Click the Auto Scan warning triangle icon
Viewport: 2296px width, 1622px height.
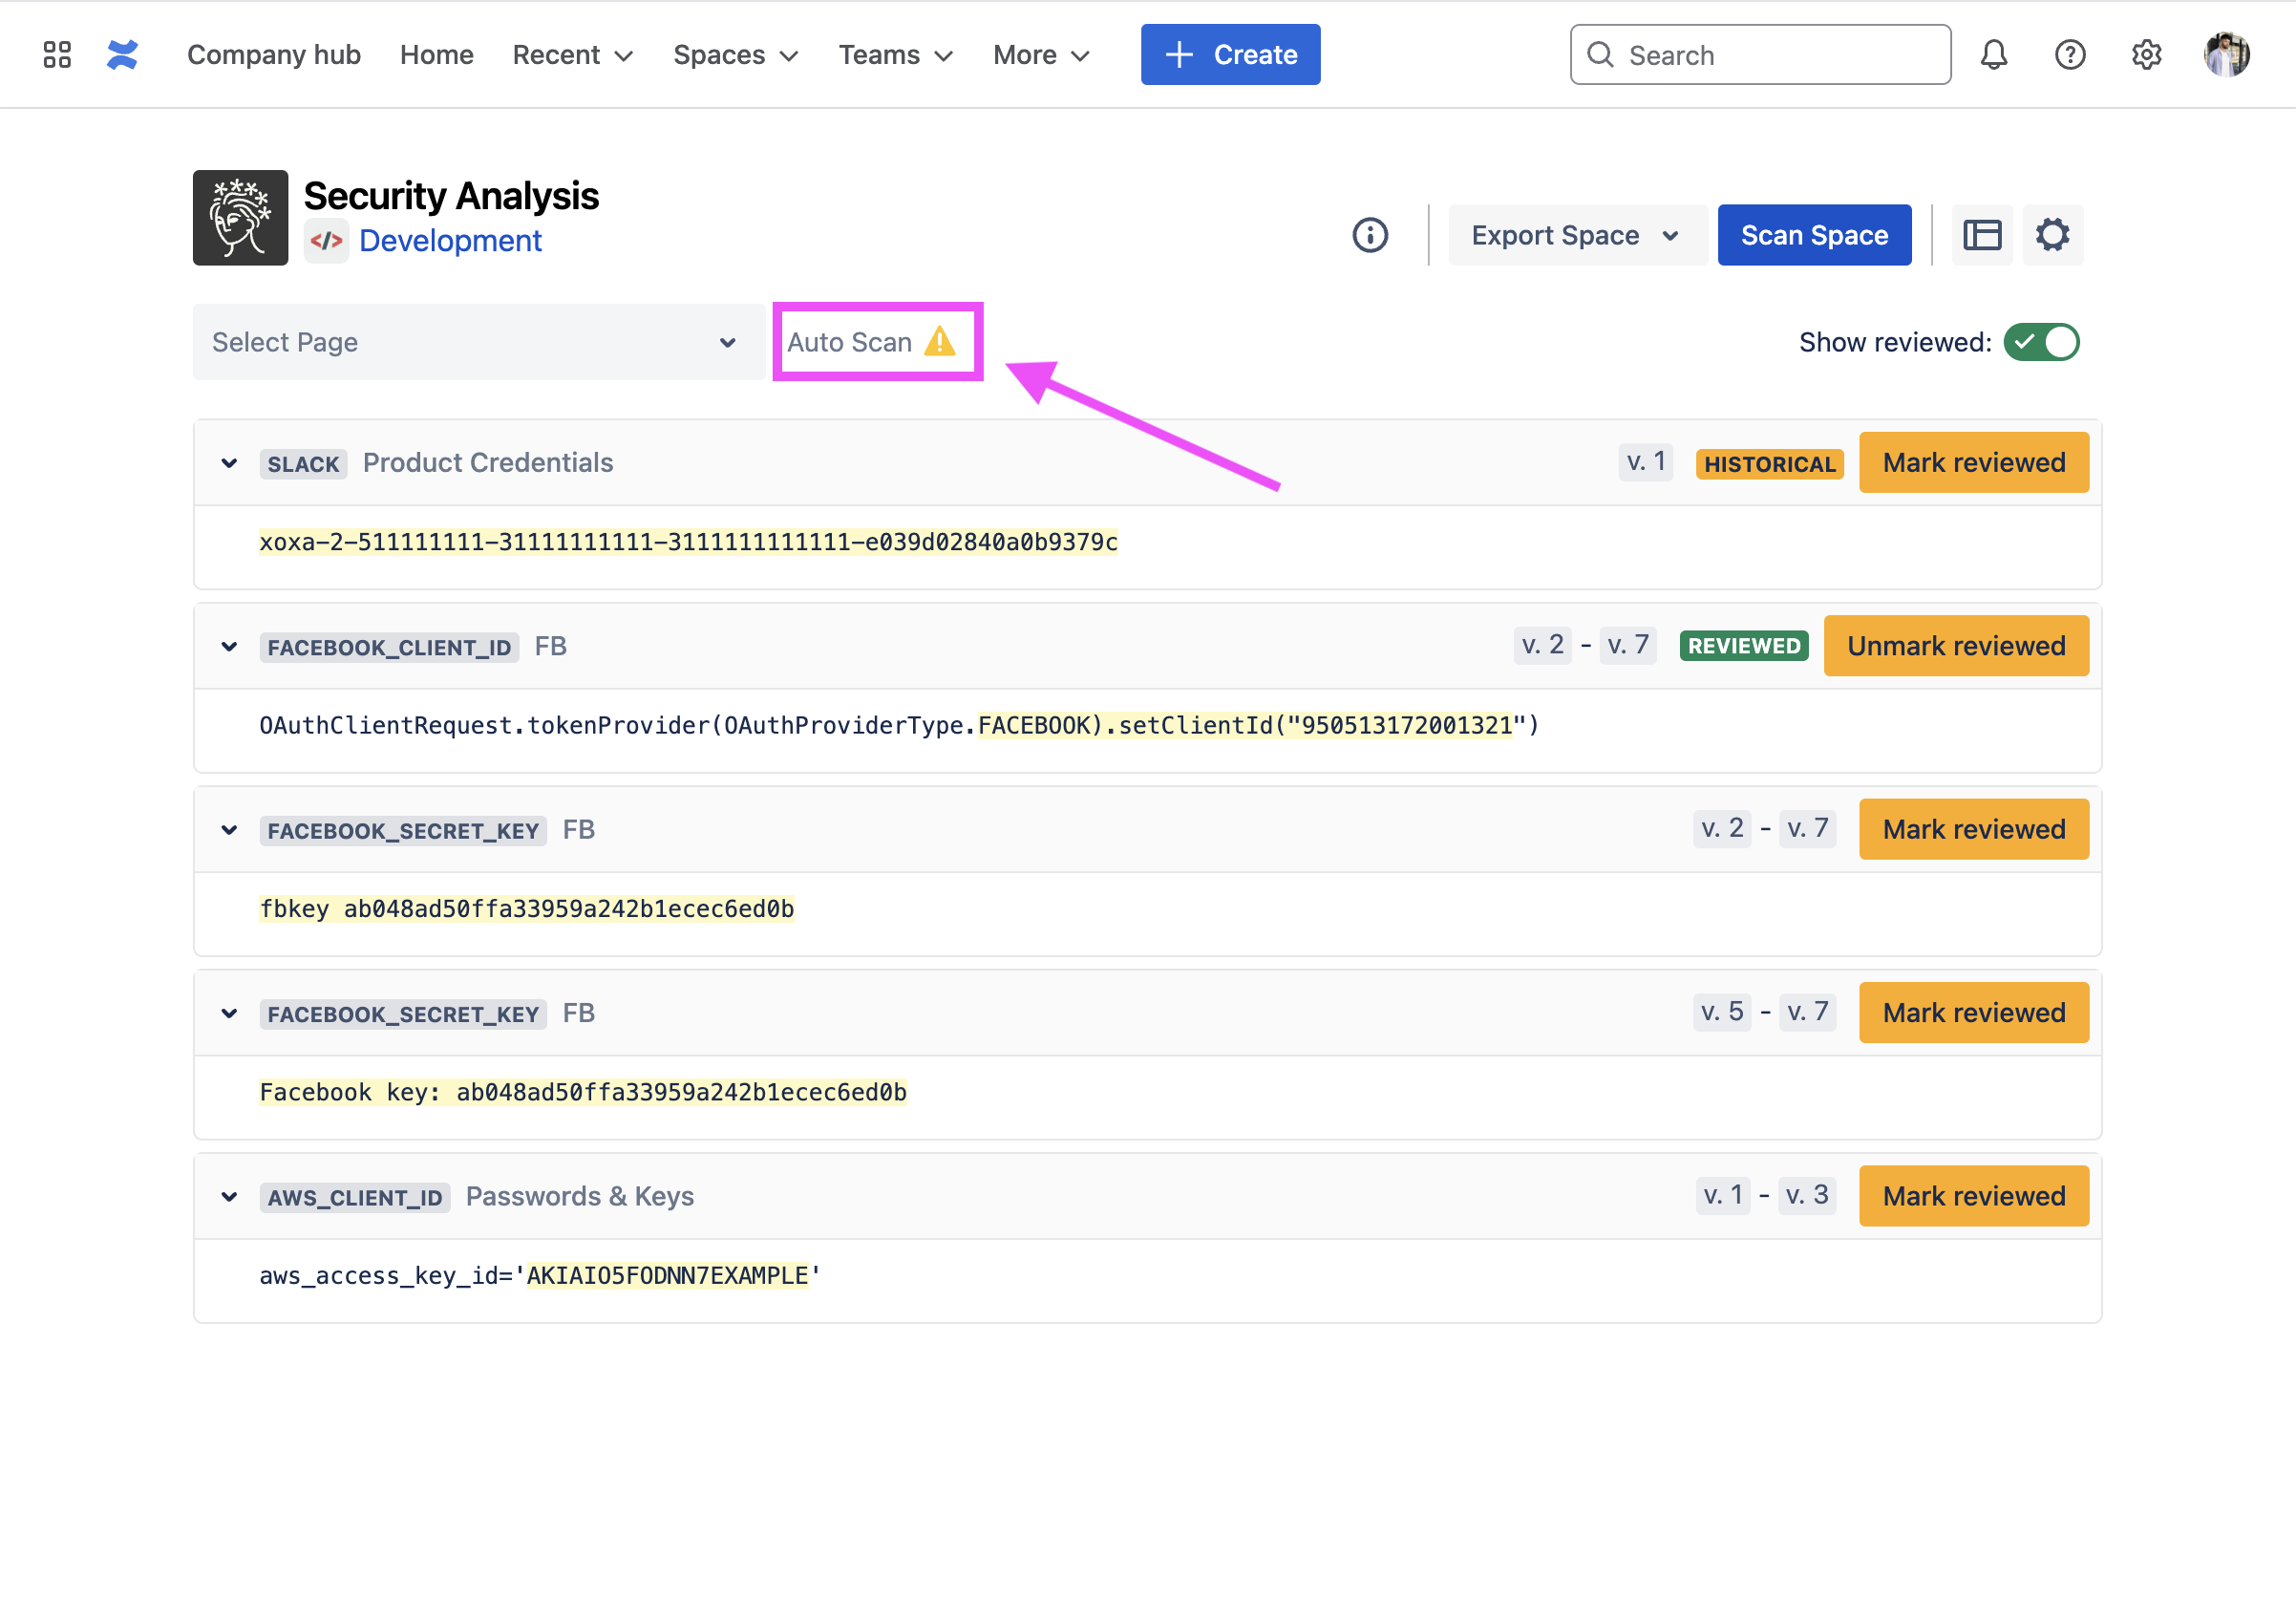(x=940, y=342)
